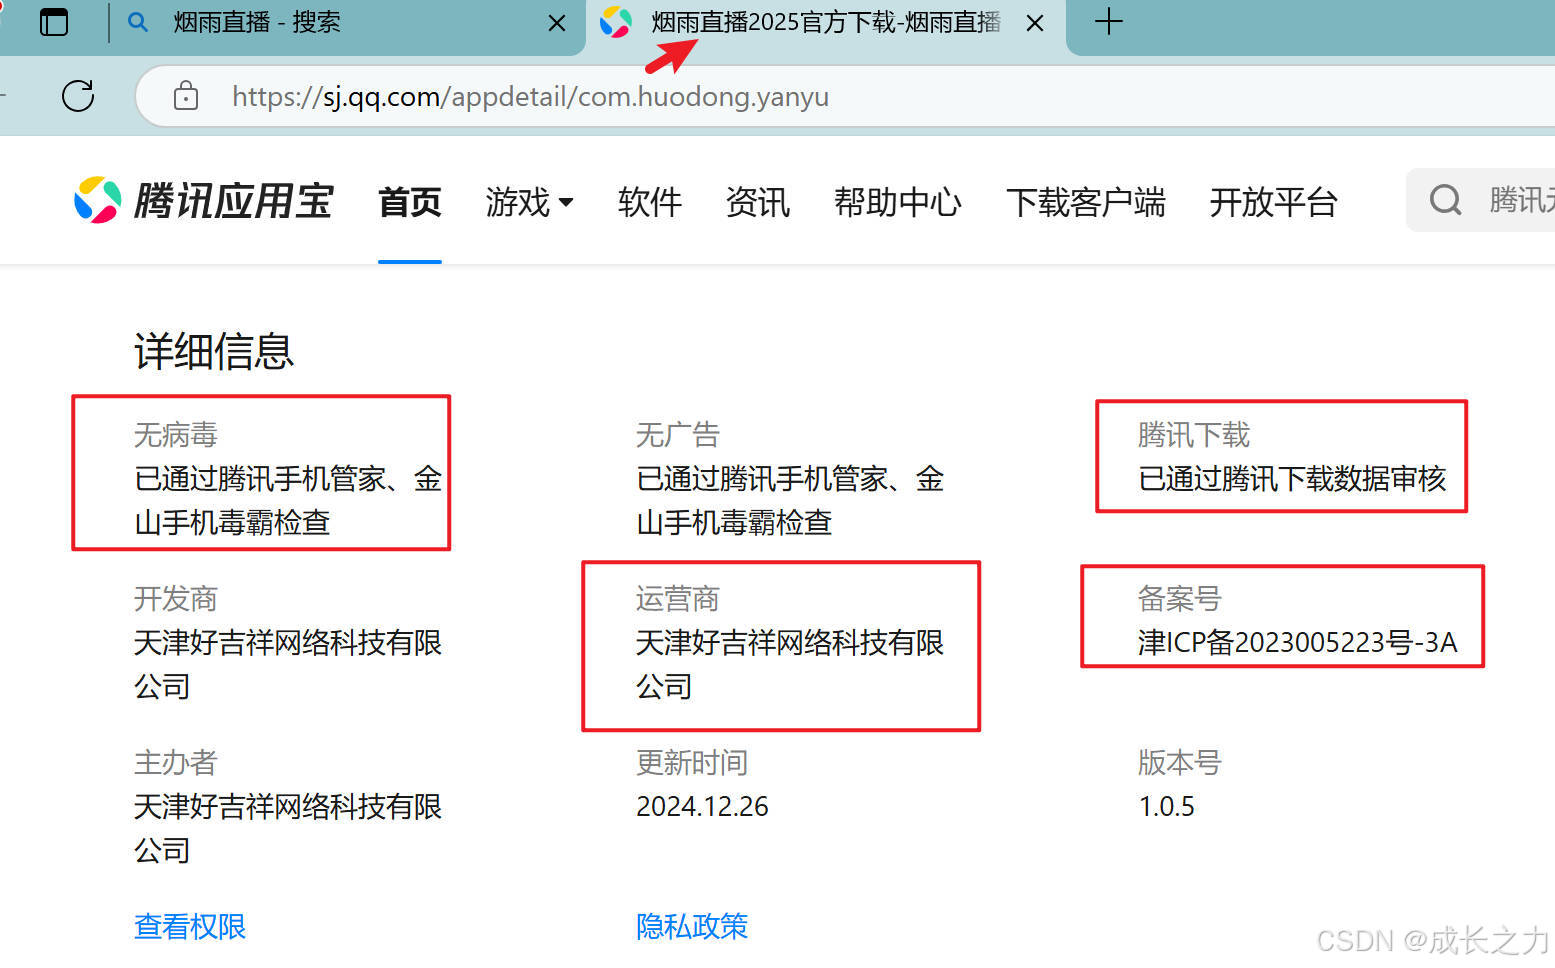Screen dimensions: 1555x968
Task: Click the address bar URL
Action: [530, 96]
